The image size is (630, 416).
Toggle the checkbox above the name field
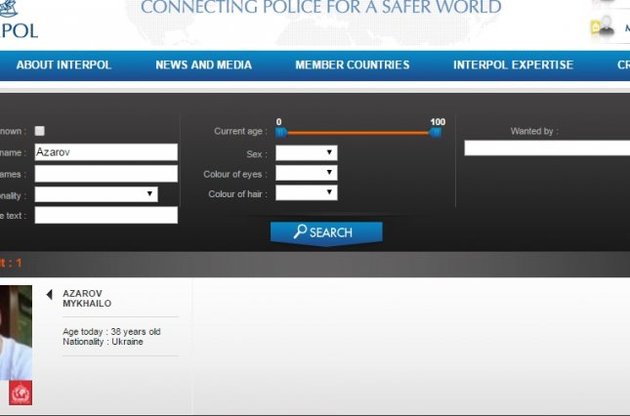tap(40, 131)
